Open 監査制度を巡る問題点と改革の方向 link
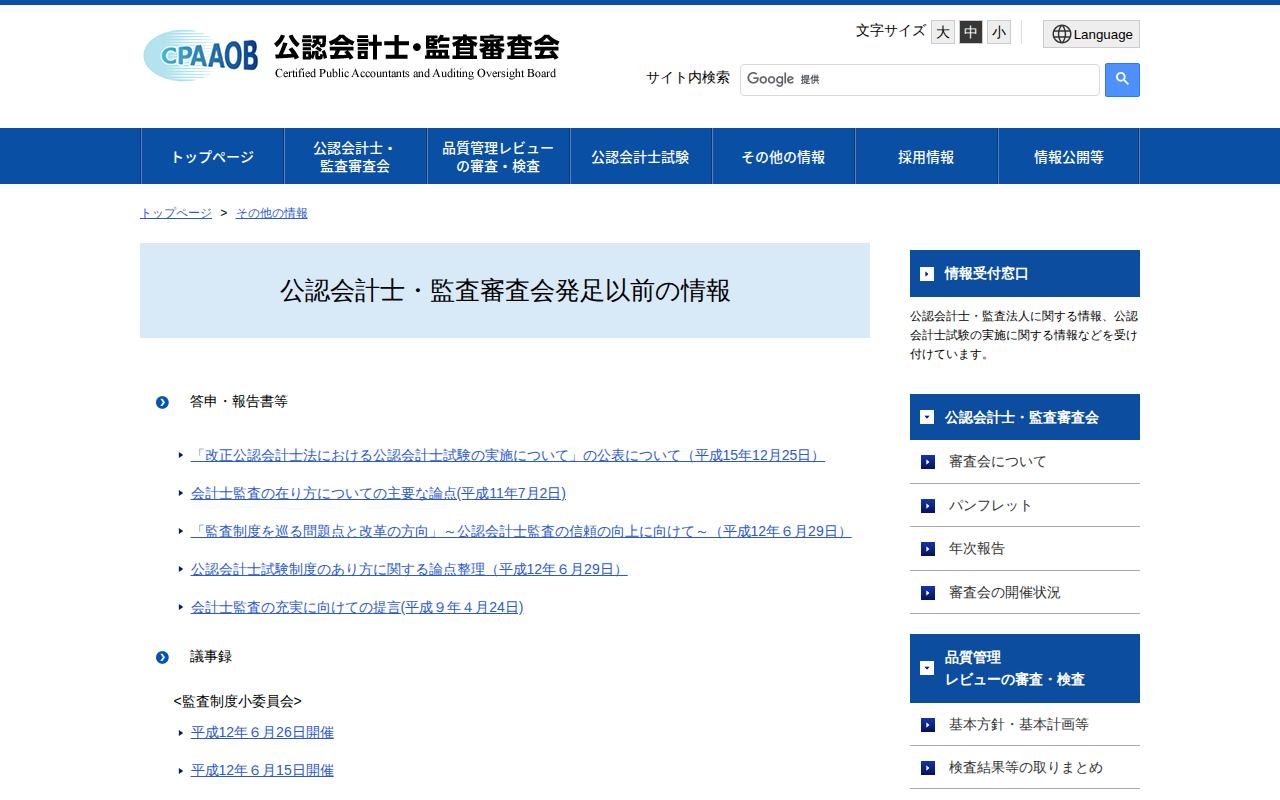The image size is (1280, 800). [521, 531]
